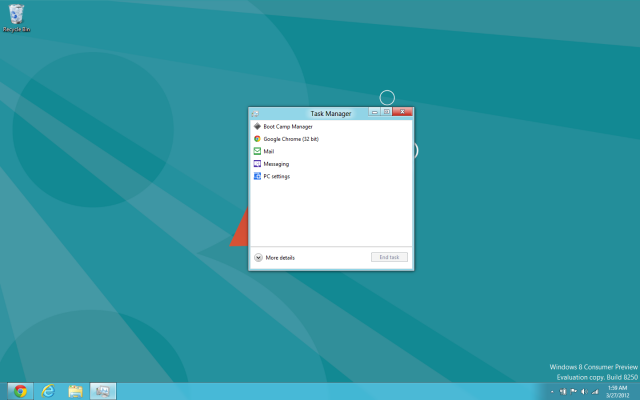
Task: Open Google Chrome from the taskbar
Action: click(20, 390)
